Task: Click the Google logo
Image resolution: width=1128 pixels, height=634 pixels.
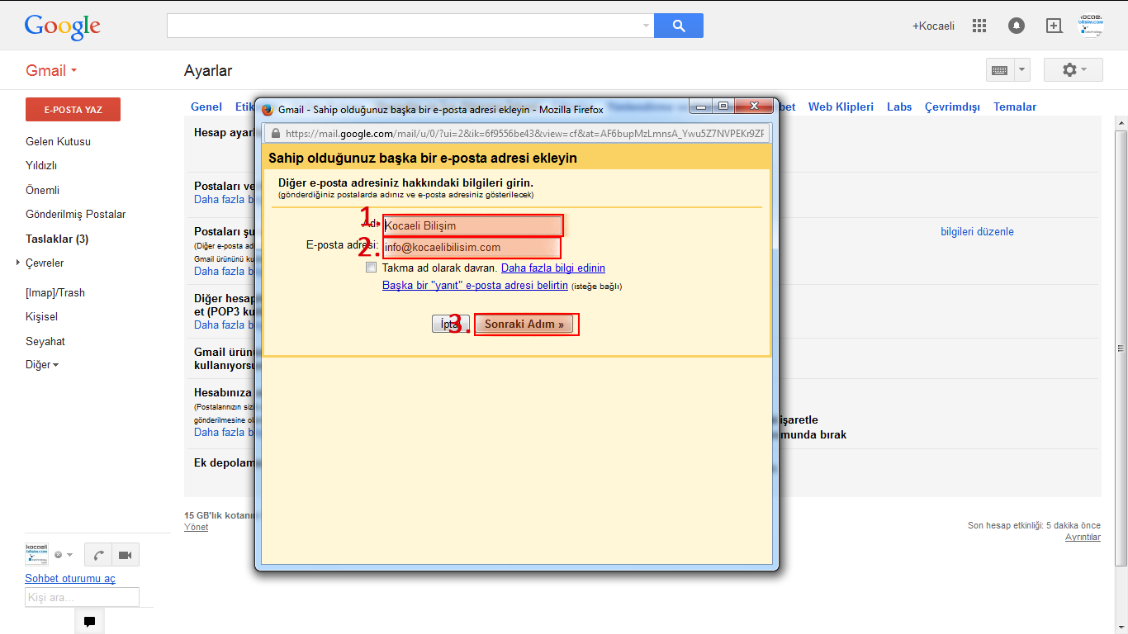Action: point(63,27)
